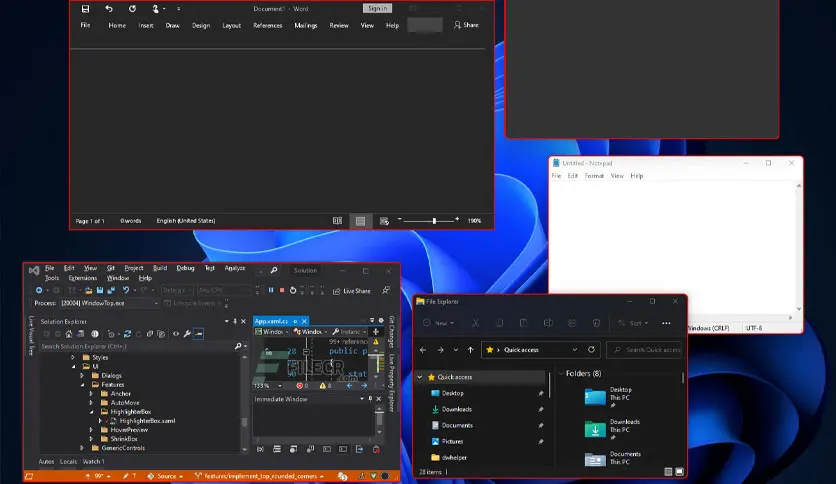This screenshot has width=836, height=484.
Task: Click the Sign in button in Word
Action: pos(377,9)
